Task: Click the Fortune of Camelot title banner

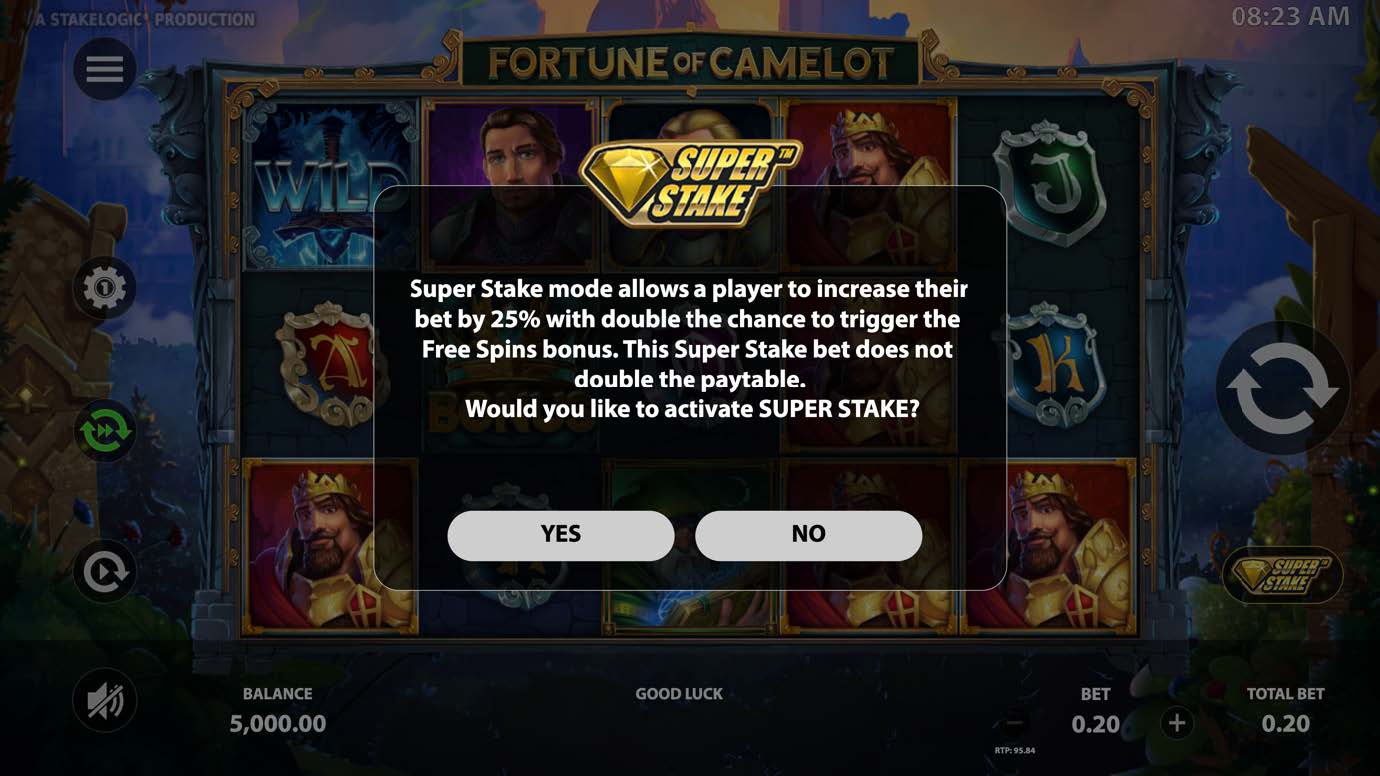Action: pyautogui.click(x=691, y=63)
